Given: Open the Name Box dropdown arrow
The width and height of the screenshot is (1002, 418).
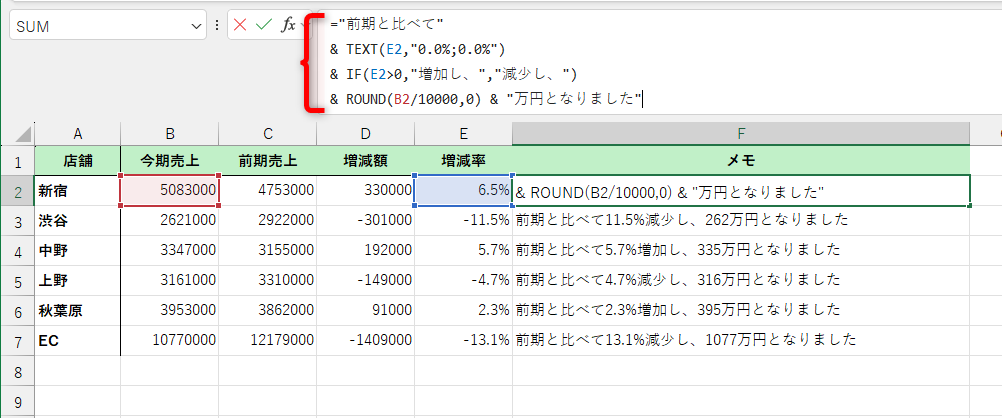Looking at the screenshot, I should pos(196,26).
